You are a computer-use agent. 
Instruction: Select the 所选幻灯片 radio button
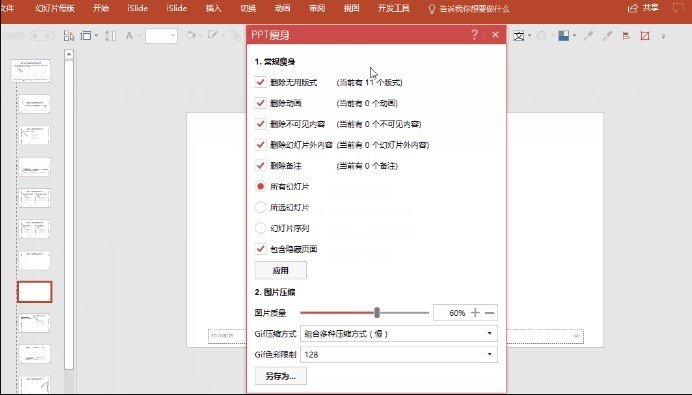click(260, 207)
